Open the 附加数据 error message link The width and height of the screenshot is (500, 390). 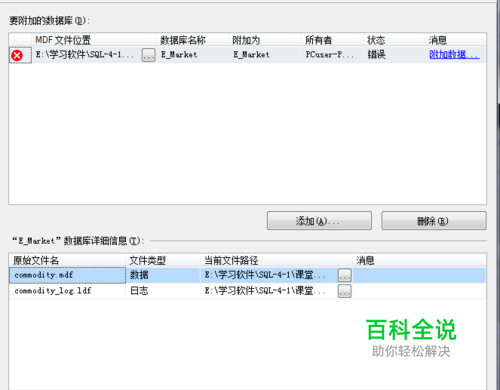(454, 54)
